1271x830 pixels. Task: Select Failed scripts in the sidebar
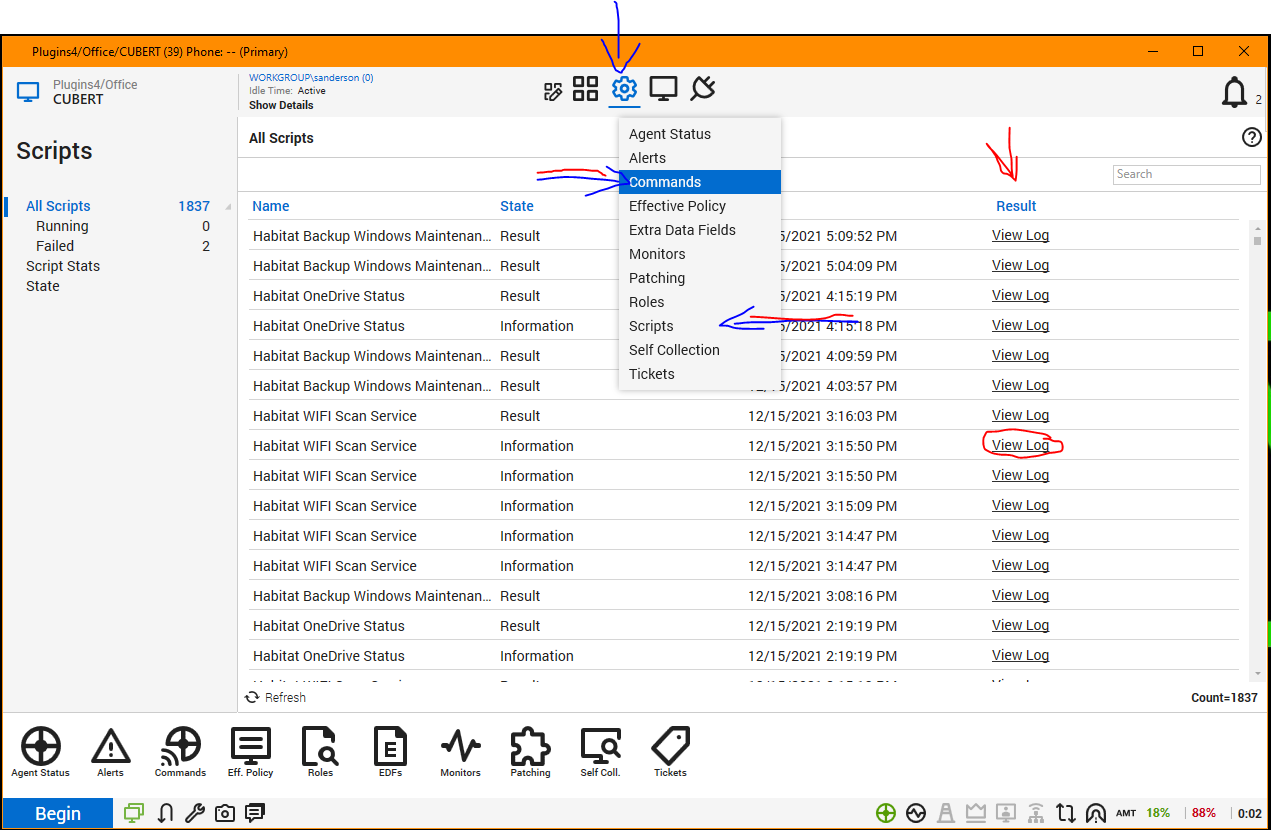(x=55, y=246)
